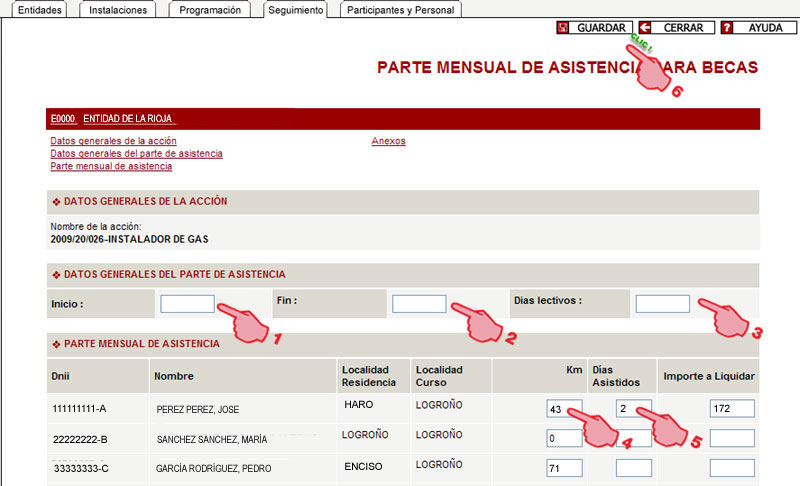The height and width of the screenshot is (486, 800).
Task: Click Días Asistidos field for García Rodríguez
Action: (633, 468)
